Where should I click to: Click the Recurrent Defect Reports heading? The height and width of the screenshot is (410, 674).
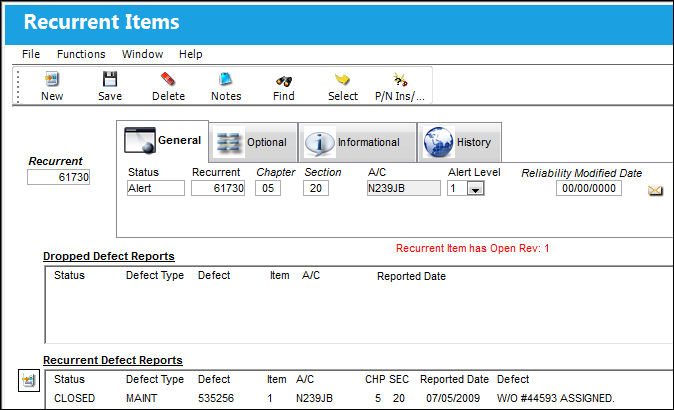[x=113, y=360]
